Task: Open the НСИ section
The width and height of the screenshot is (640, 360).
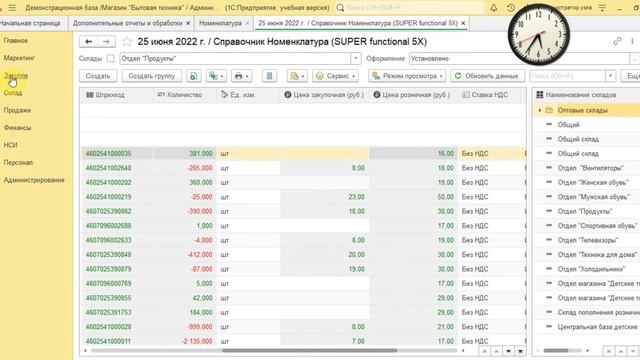Action: (x=11, y=145)
